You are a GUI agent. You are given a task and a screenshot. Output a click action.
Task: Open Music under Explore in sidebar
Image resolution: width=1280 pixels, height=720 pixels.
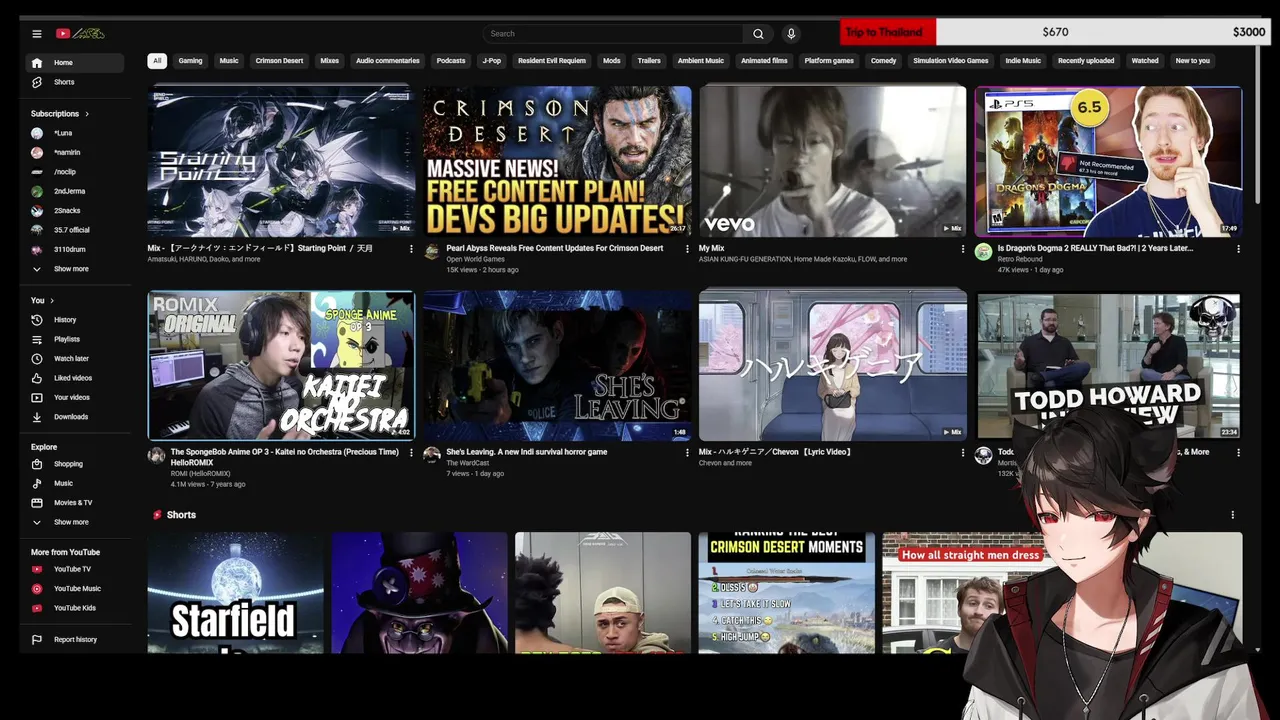pyautogui.click(x=75, y=483)
